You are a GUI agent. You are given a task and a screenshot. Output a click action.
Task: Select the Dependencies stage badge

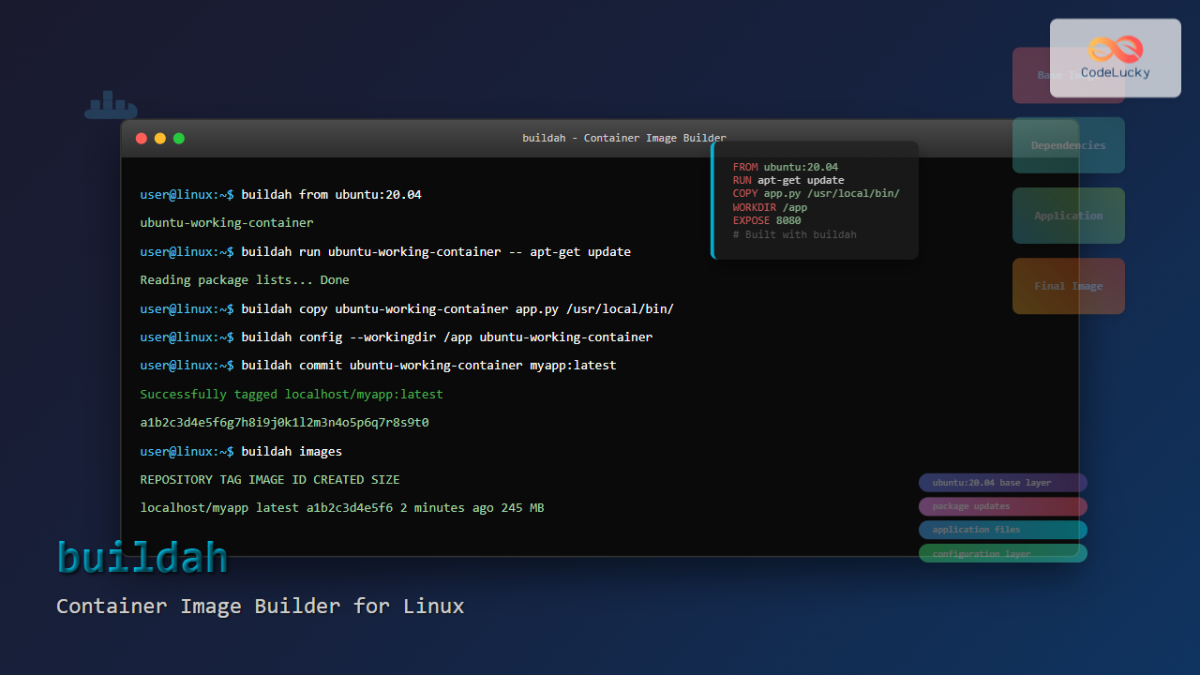click(x=1068, y=144)
